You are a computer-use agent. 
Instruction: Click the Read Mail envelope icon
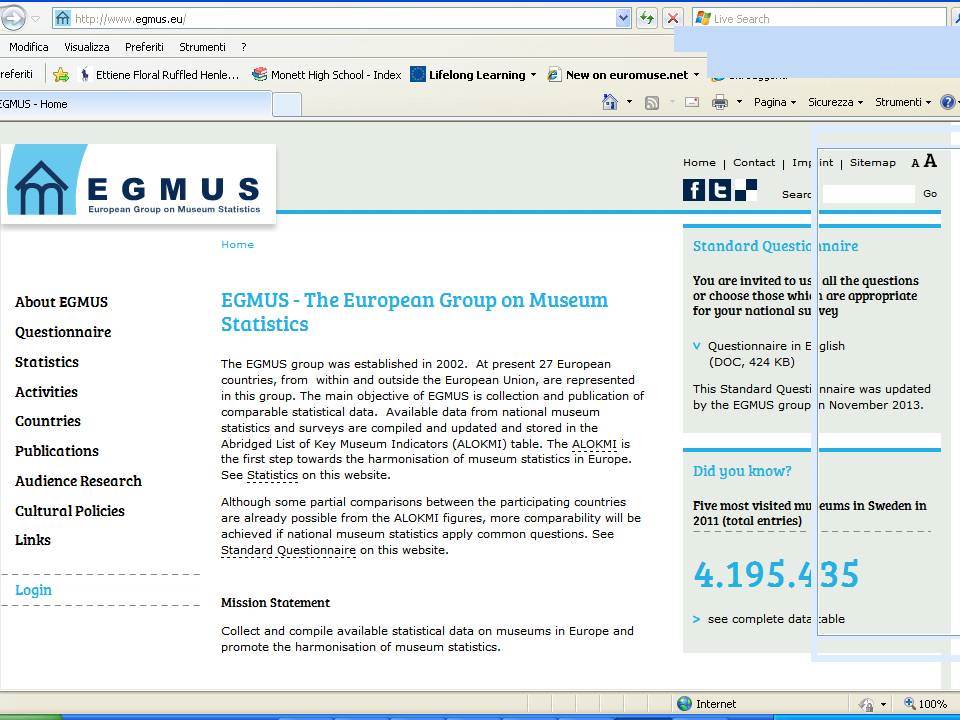692,102
